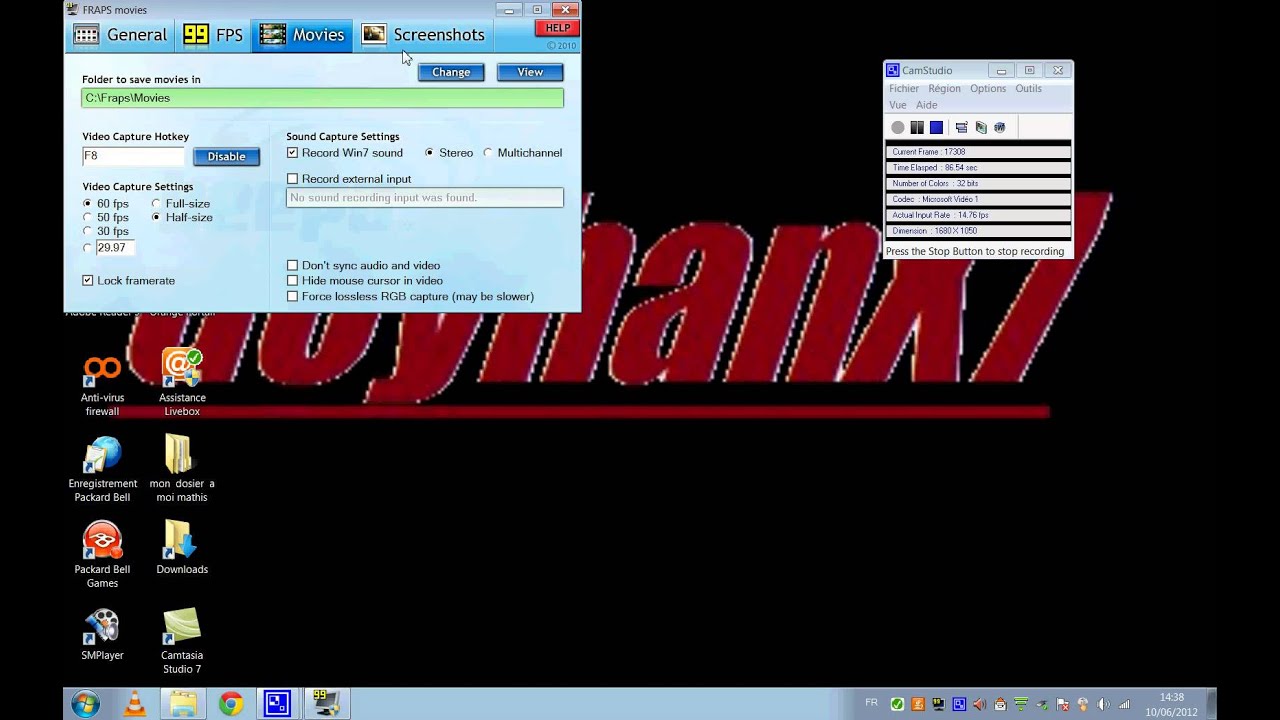
Task: Open CamStudio Aide menu
Action: pyautogui.click(x=927, y=105)
